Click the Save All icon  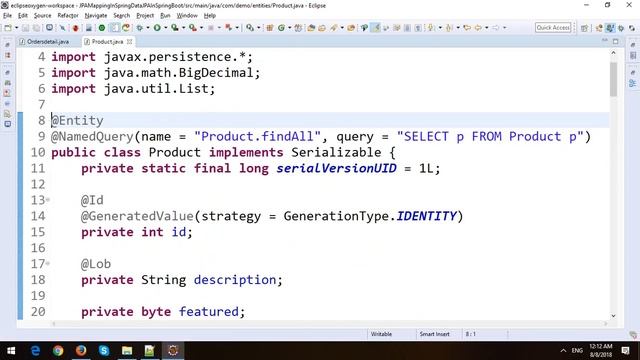(36, 28)
